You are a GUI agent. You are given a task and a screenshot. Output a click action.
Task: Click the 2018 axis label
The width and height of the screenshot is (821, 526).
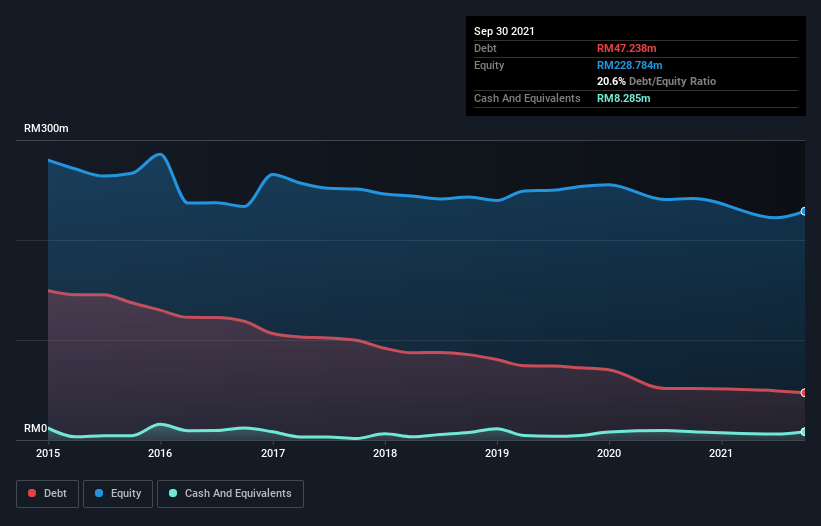click(x=385, y=453)
